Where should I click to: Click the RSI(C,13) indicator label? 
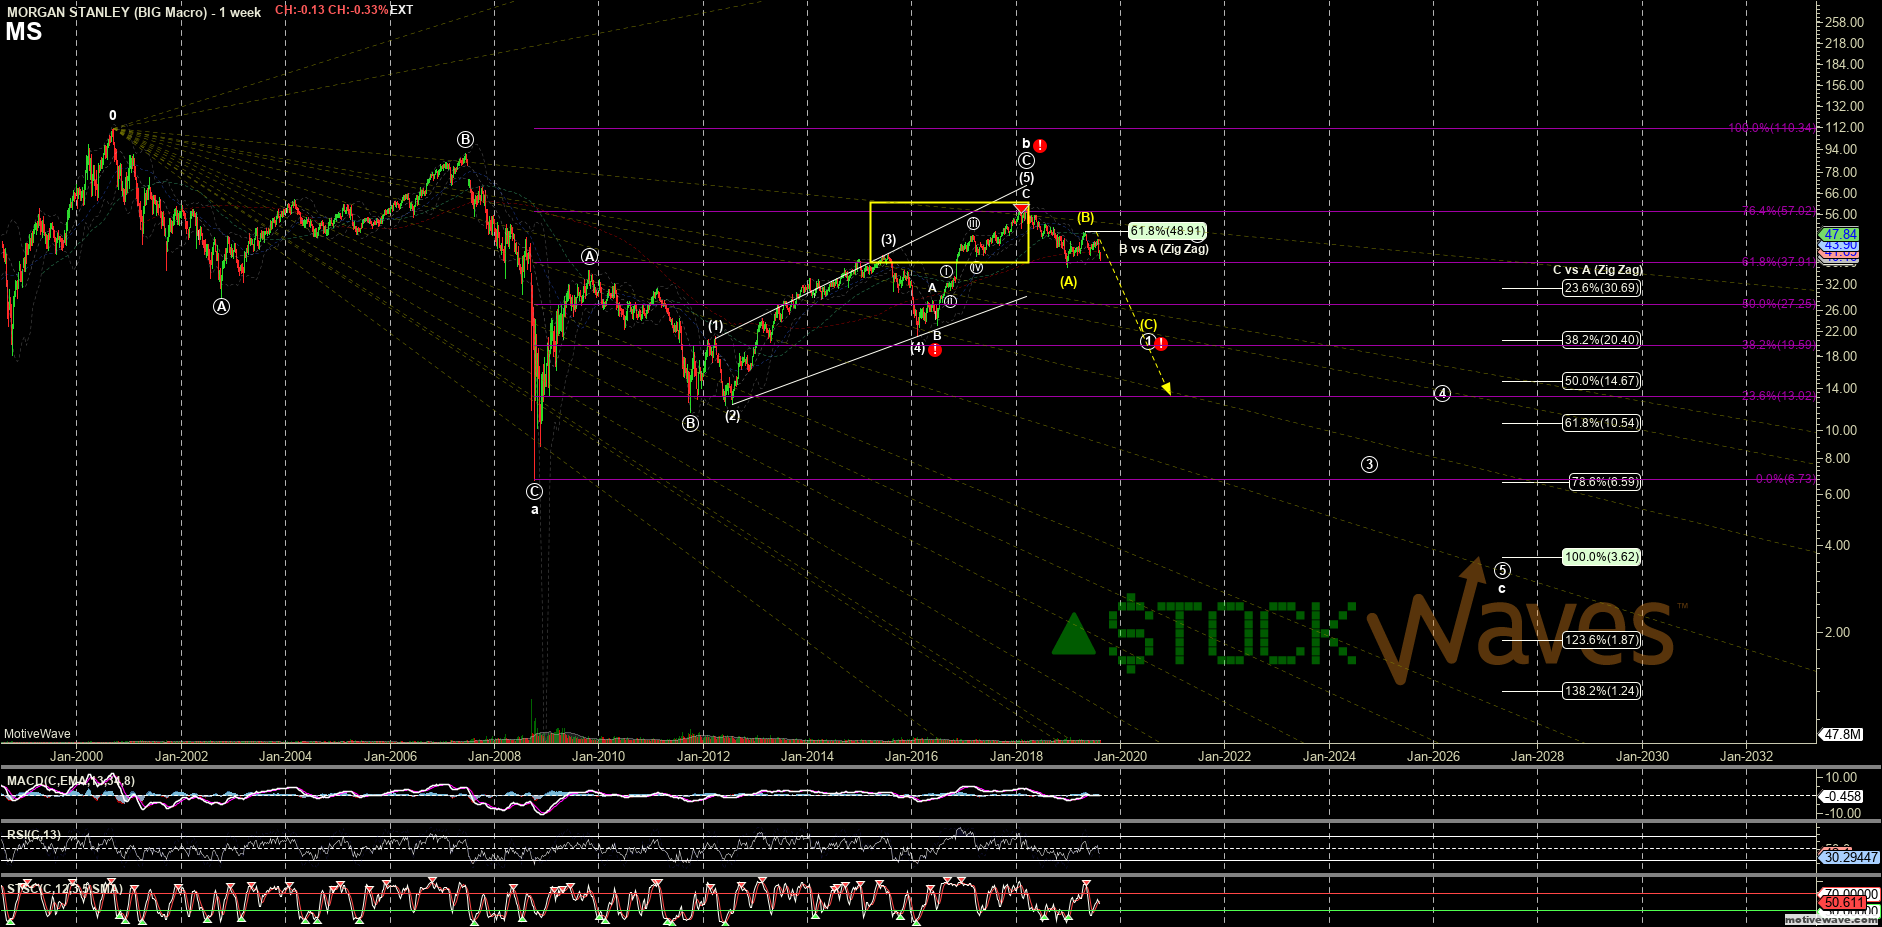coord(34,835)
